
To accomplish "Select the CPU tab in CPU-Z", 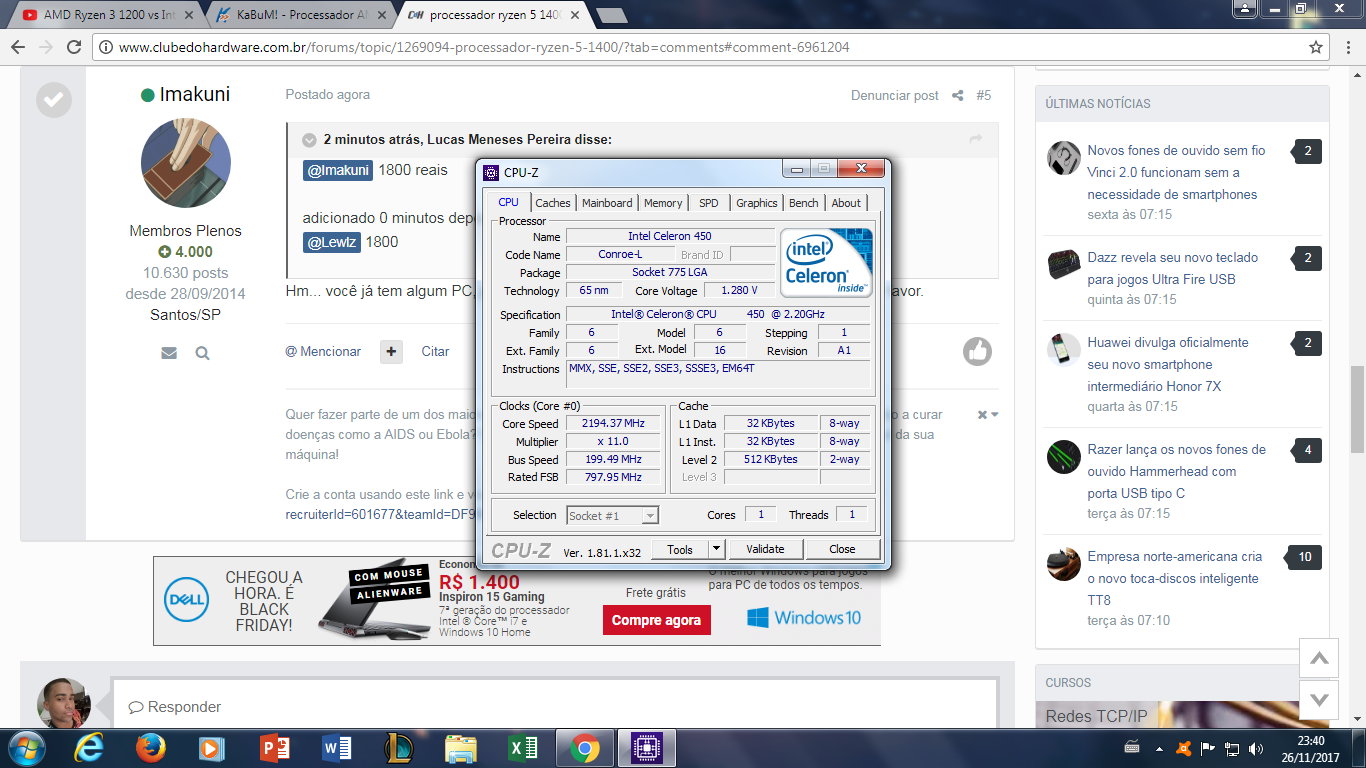I will click(x=509, y=202).
